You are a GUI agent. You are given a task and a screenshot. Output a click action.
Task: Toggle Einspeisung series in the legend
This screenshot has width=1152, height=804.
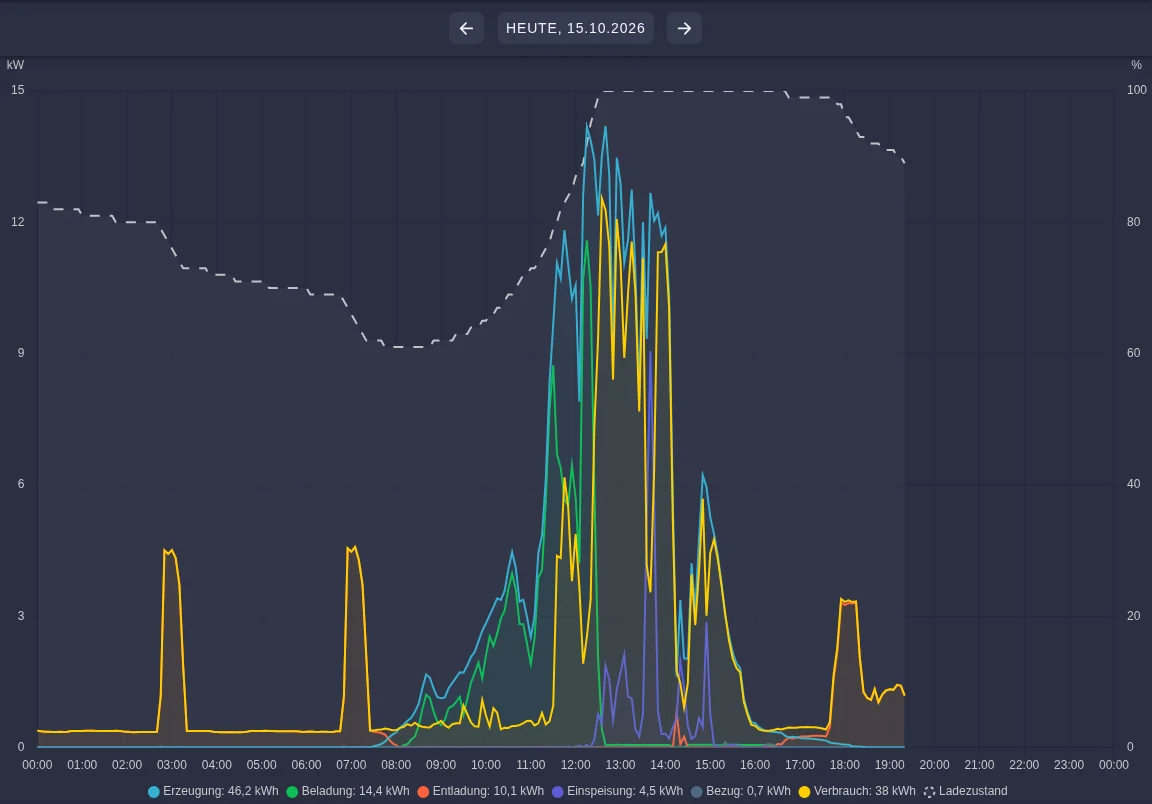(617, 792)
